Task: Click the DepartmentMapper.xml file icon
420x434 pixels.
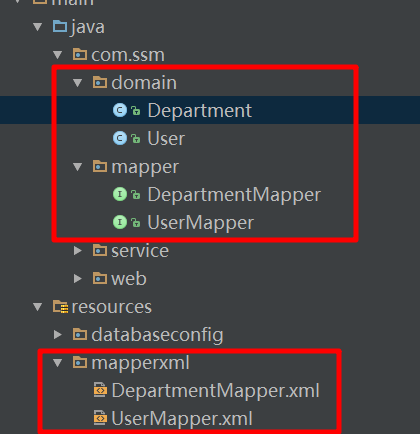Action: 100,390
